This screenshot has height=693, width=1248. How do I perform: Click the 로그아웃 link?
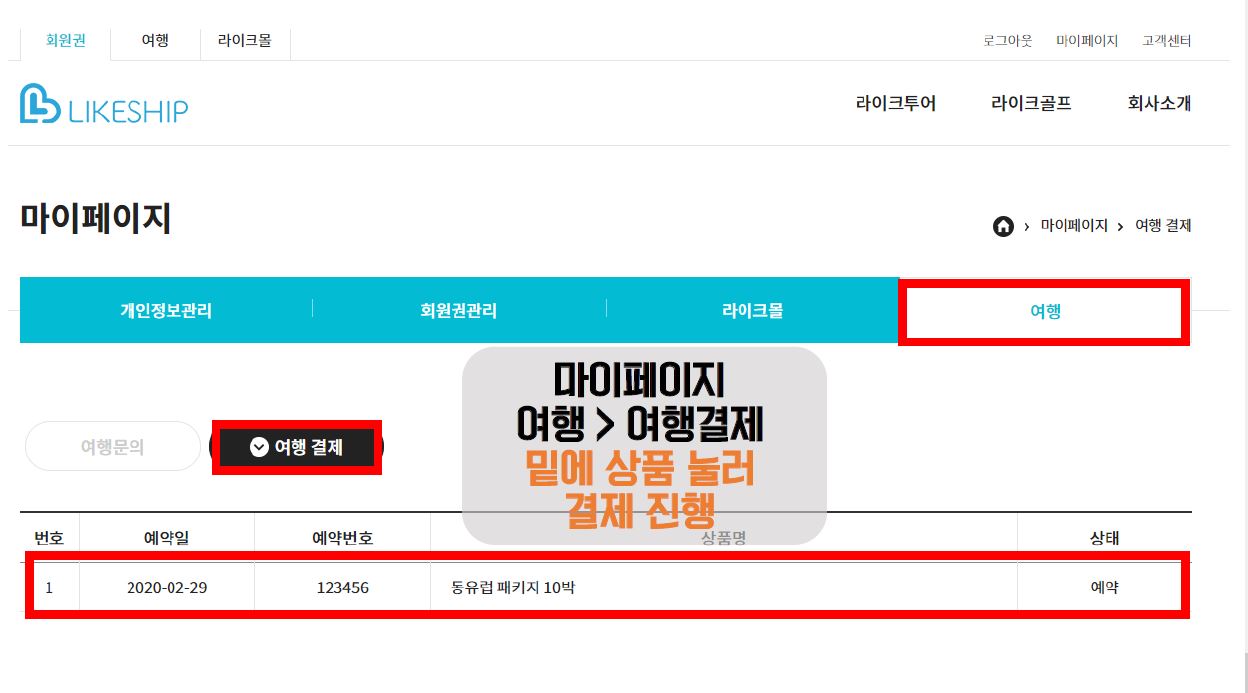[x=1008, y=41]
